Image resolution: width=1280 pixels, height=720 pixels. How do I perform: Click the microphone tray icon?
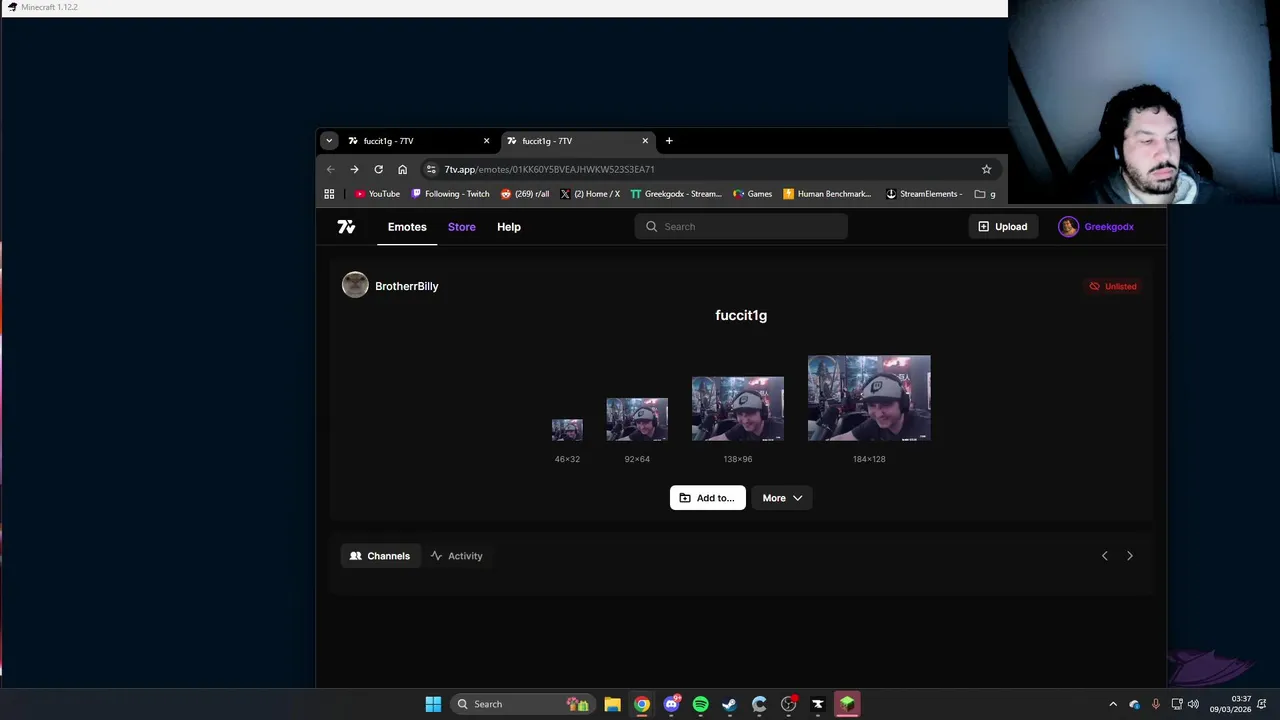tap(1156, 704)
